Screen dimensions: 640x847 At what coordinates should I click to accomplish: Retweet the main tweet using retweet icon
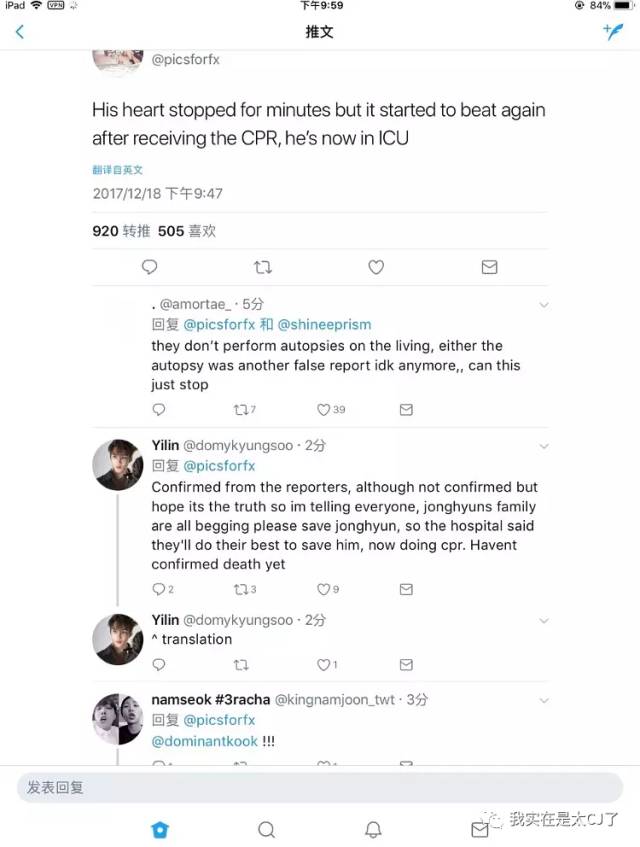(262, 267)
